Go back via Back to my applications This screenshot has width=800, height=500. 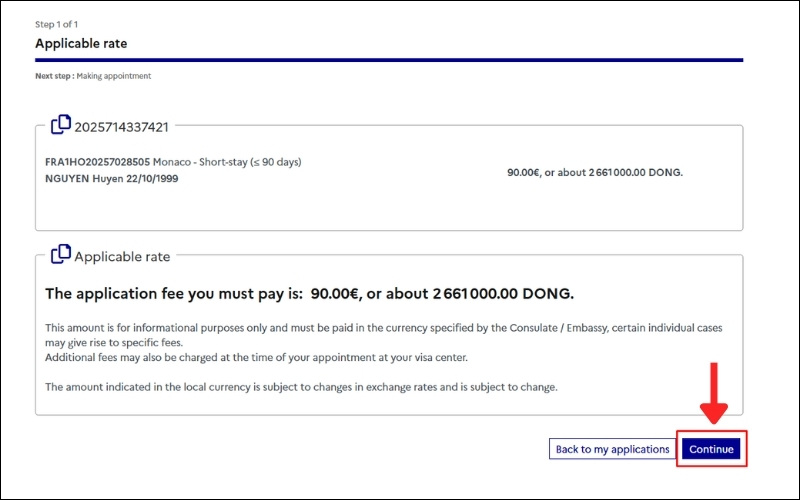point(612,449)
